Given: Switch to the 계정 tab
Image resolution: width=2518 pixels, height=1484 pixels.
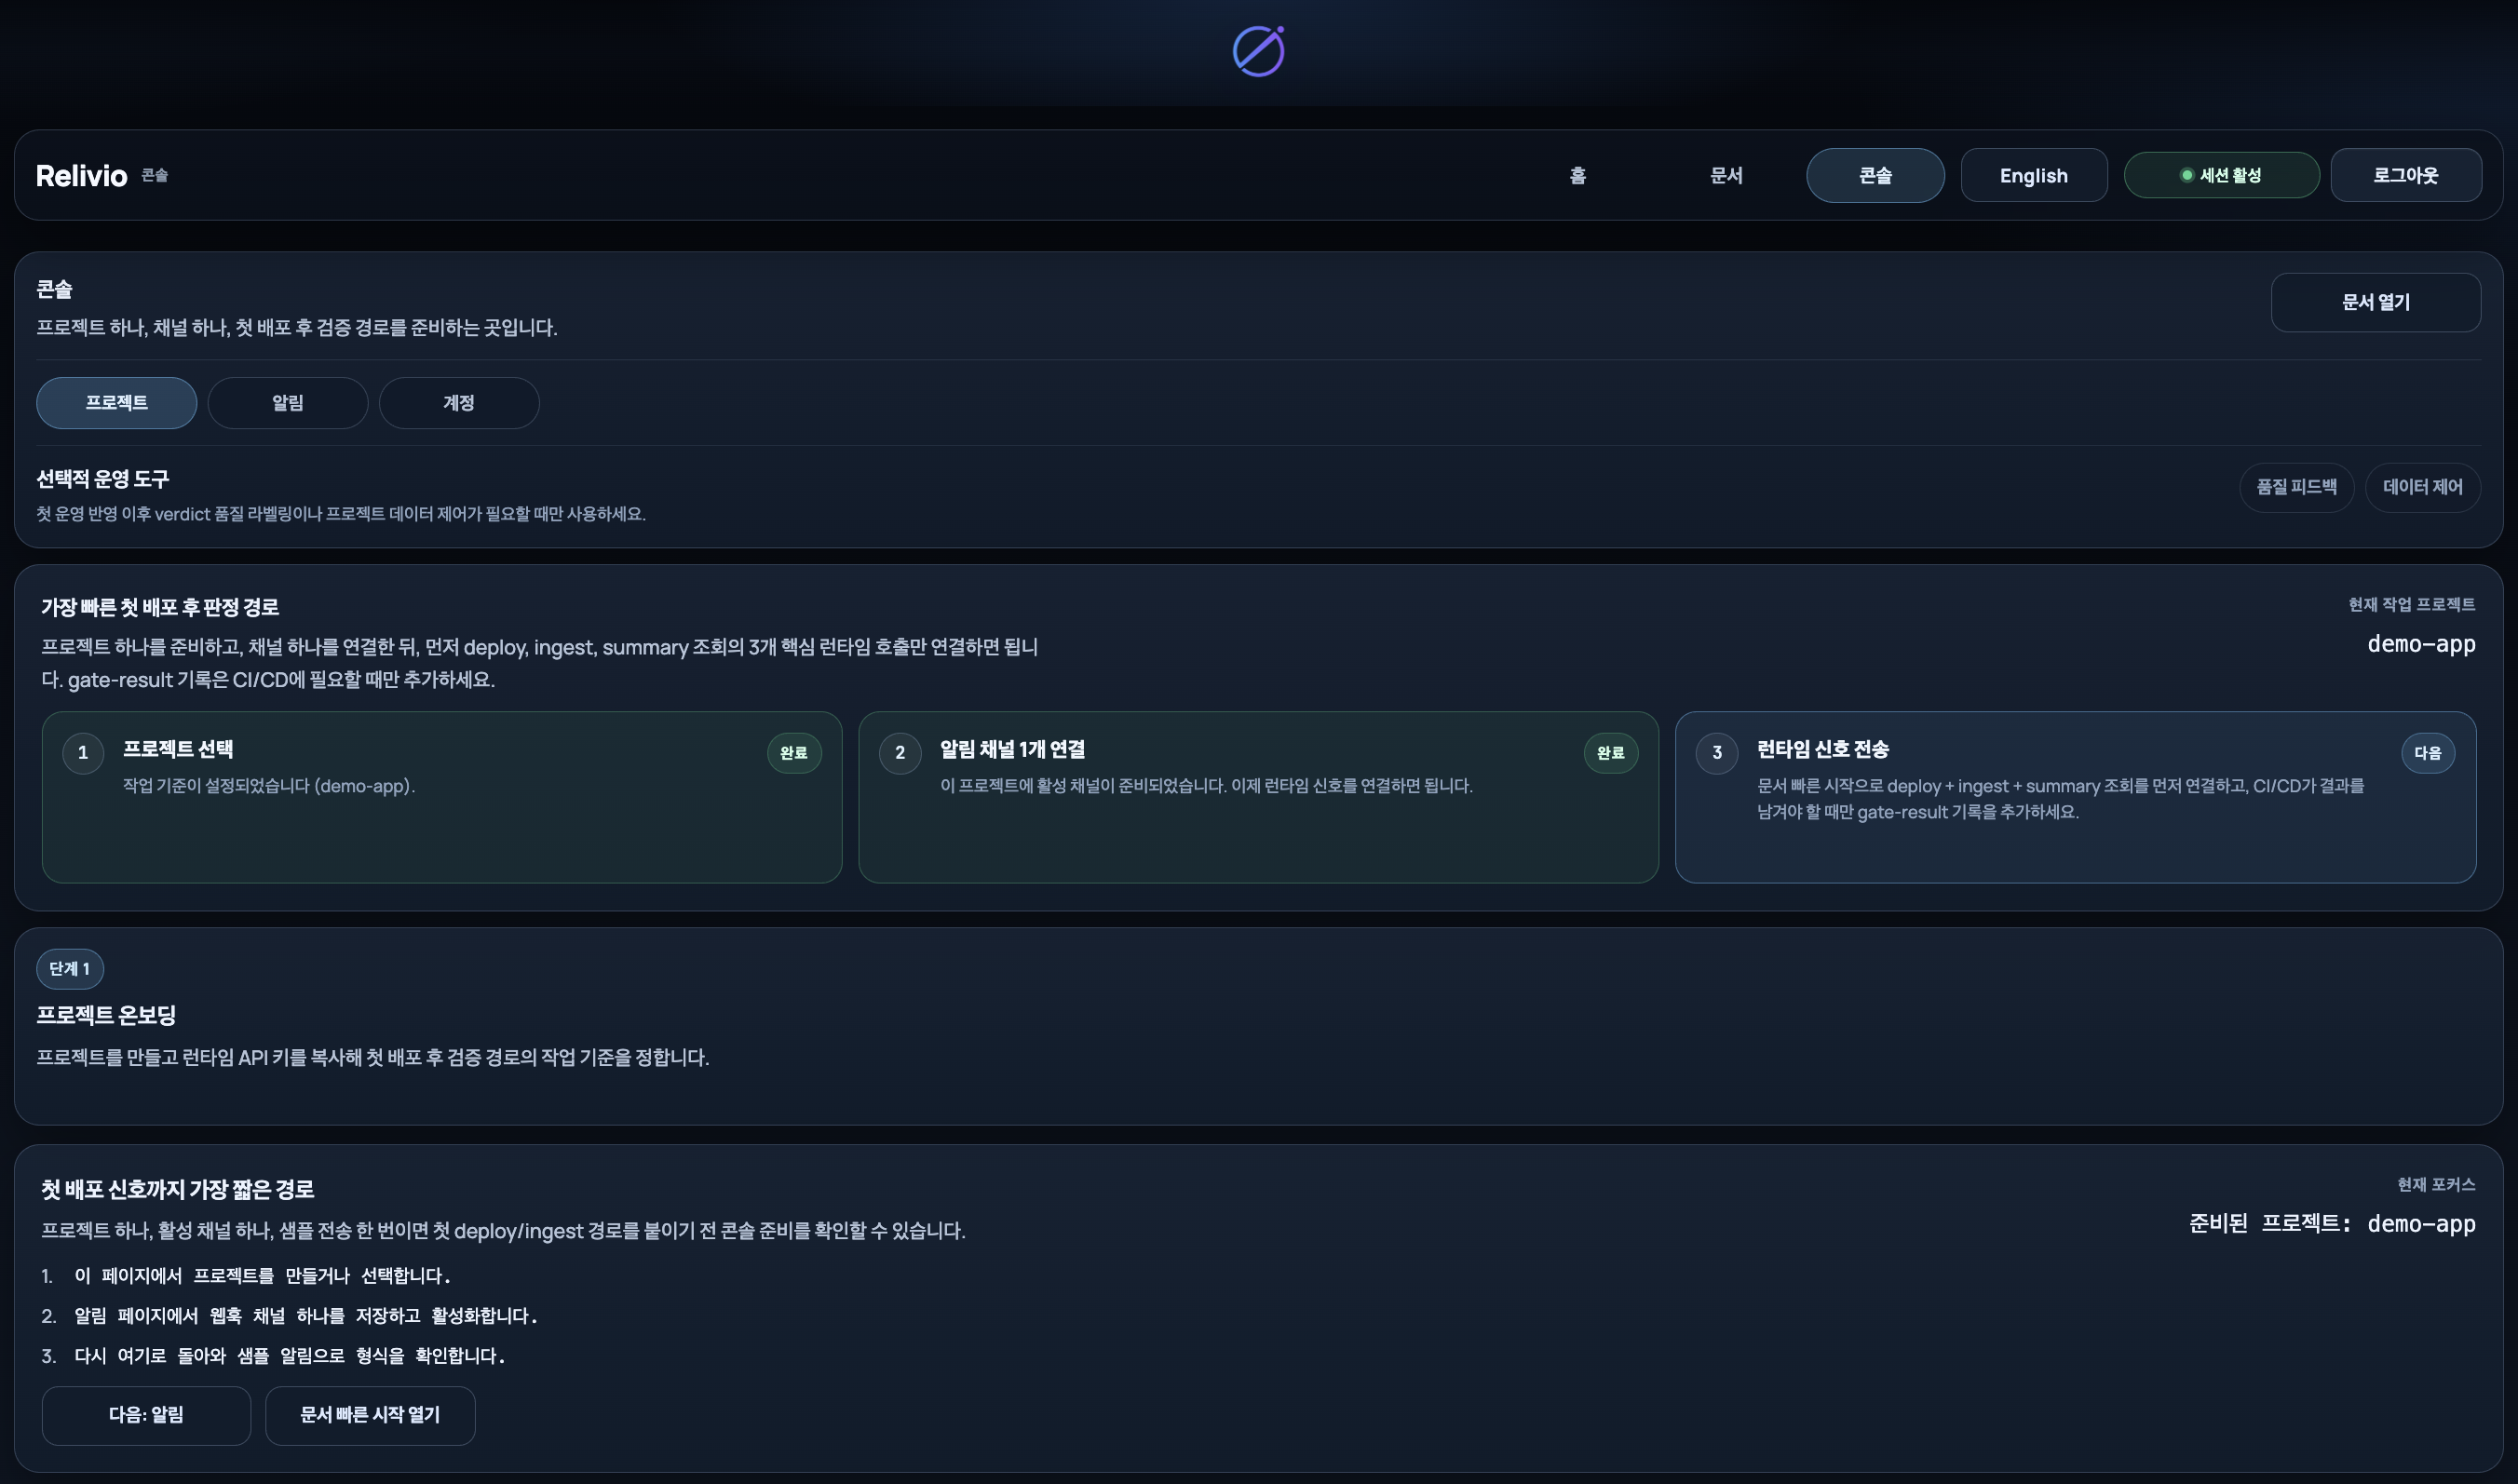Looking at the screenshot, I should [459, 402].
